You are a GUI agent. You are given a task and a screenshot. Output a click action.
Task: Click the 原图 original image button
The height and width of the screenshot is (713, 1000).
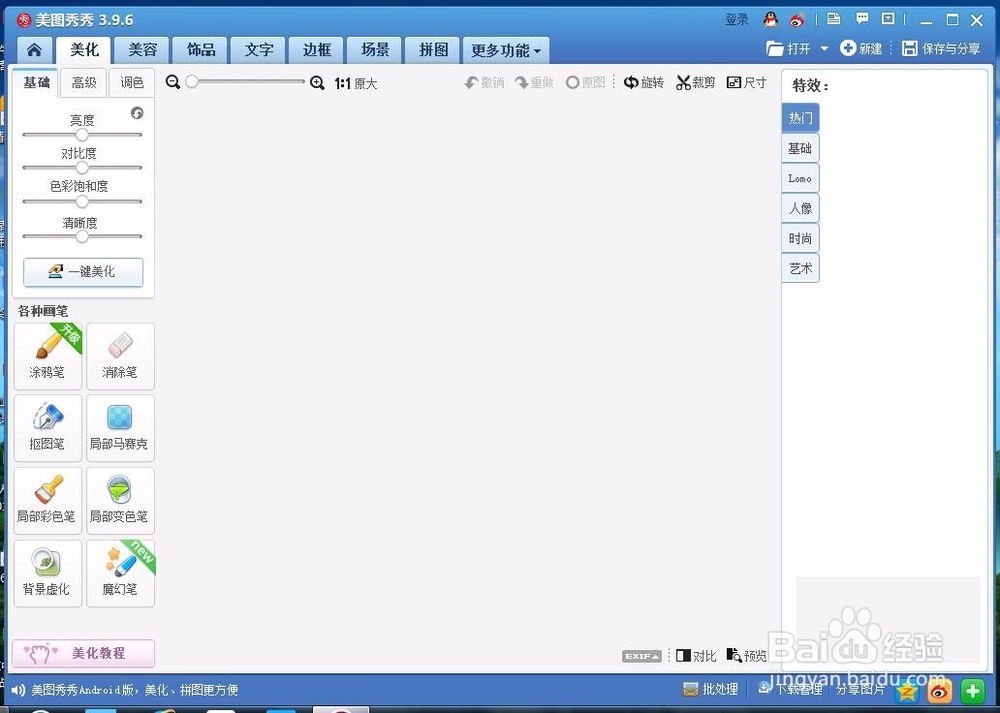pos(585,83)
